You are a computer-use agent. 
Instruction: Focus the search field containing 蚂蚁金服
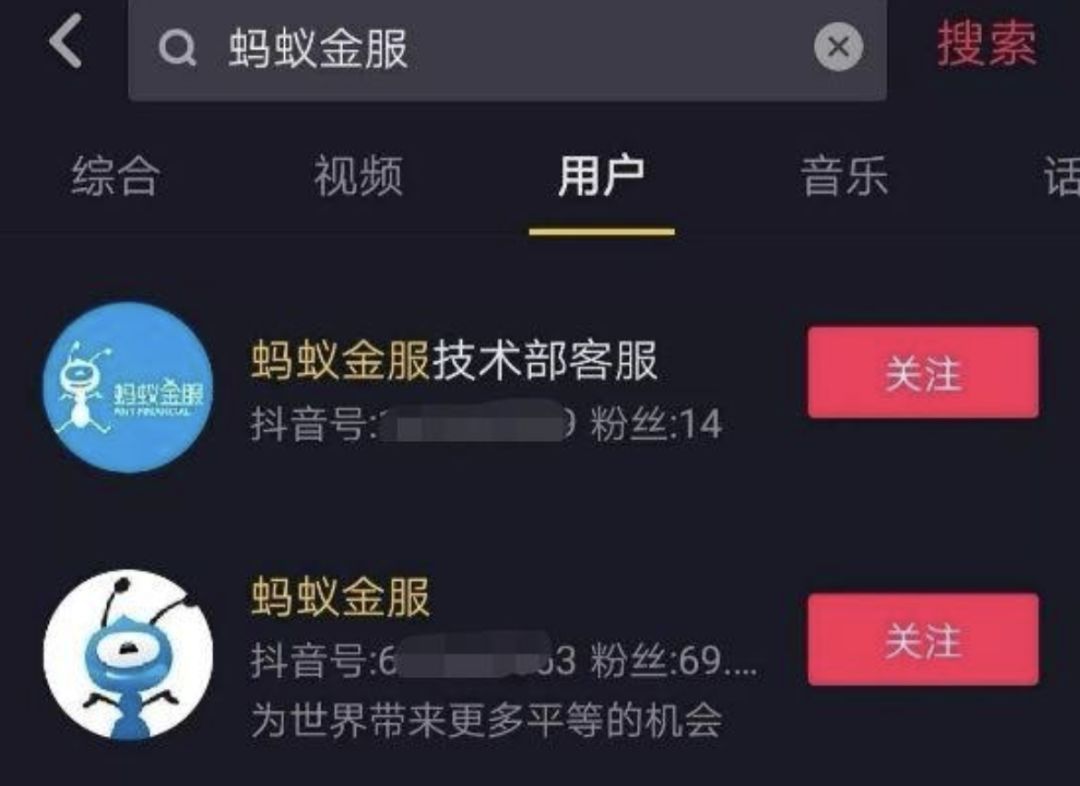tap(507, 50)
